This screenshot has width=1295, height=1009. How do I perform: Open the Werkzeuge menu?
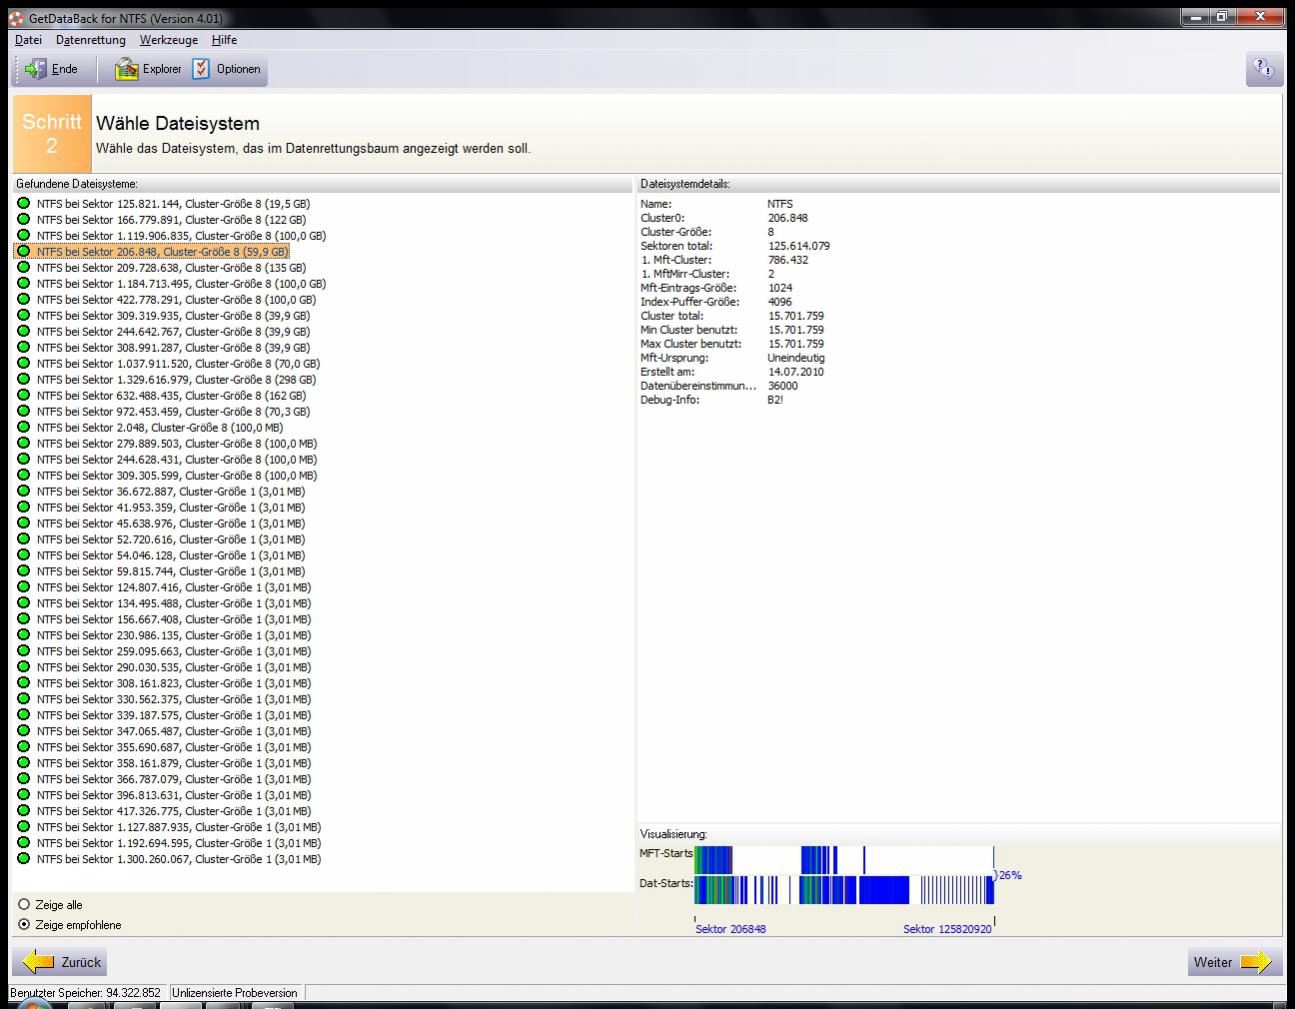point(169,40)
